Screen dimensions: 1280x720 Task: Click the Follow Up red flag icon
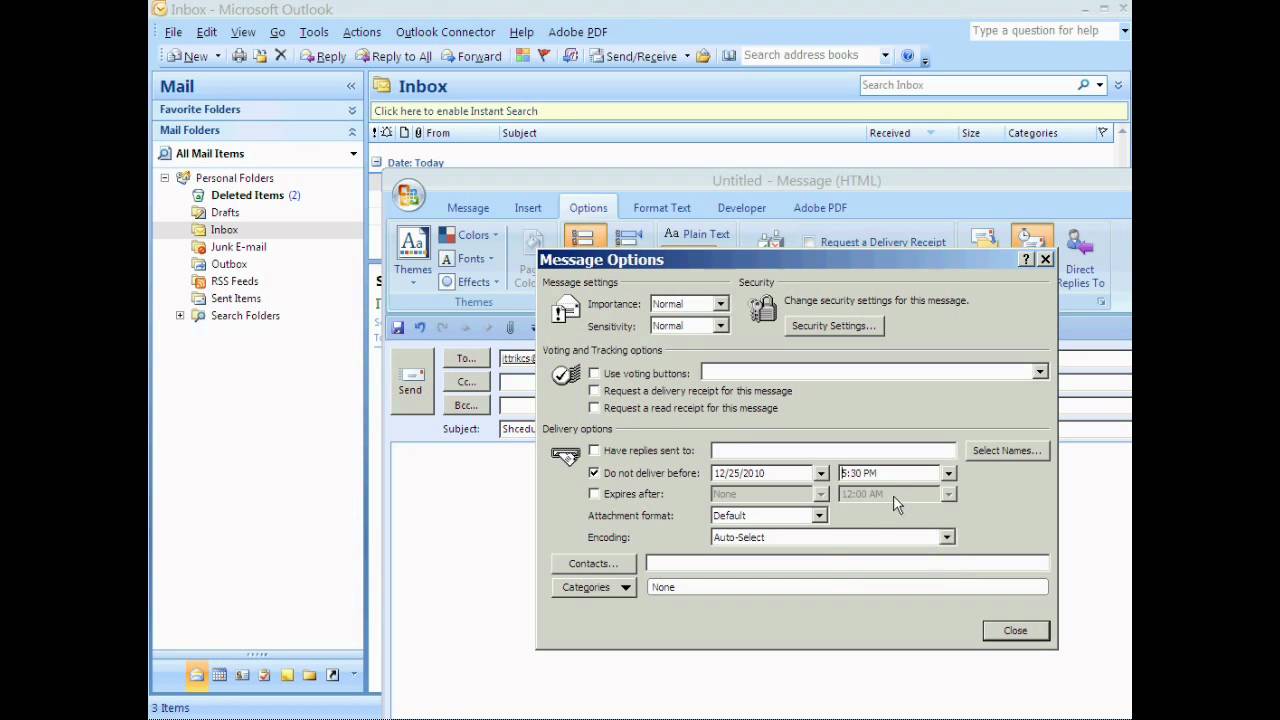coord(544,56)
